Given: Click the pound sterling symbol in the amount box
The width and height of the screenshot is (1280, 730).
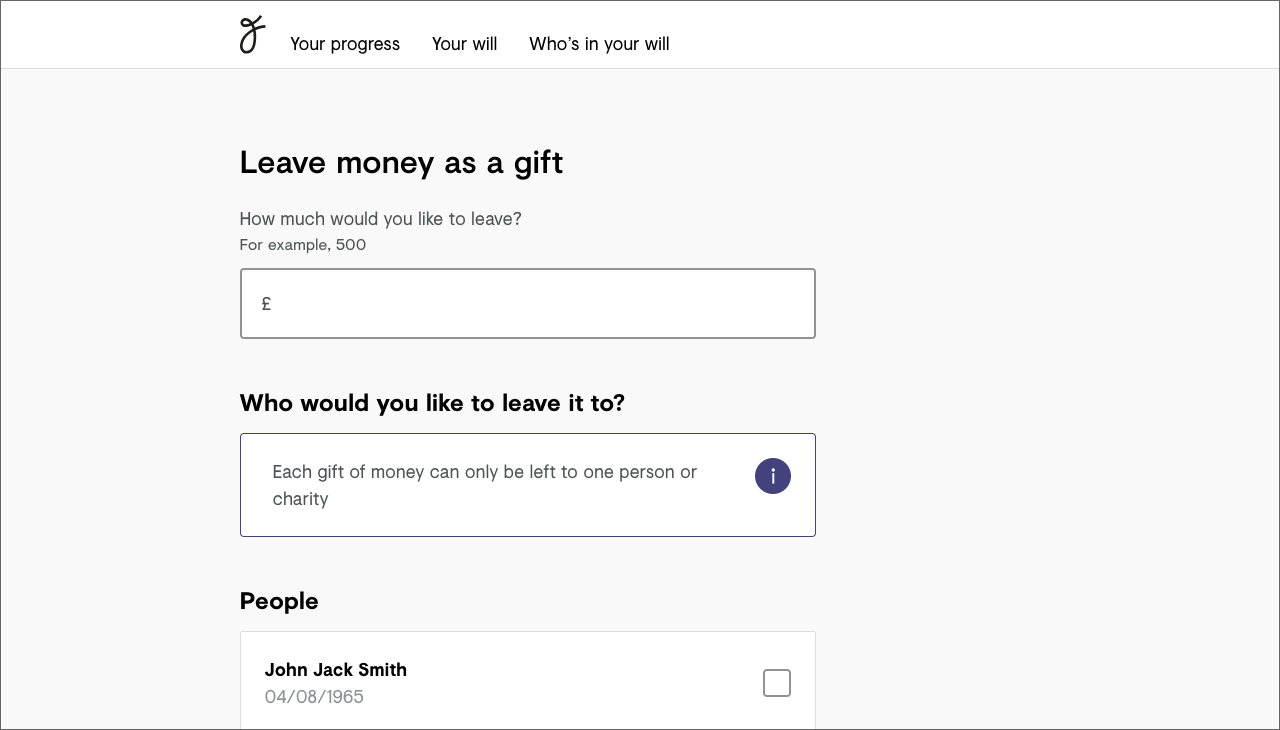Looking at the screenshot, I should 266,302.
